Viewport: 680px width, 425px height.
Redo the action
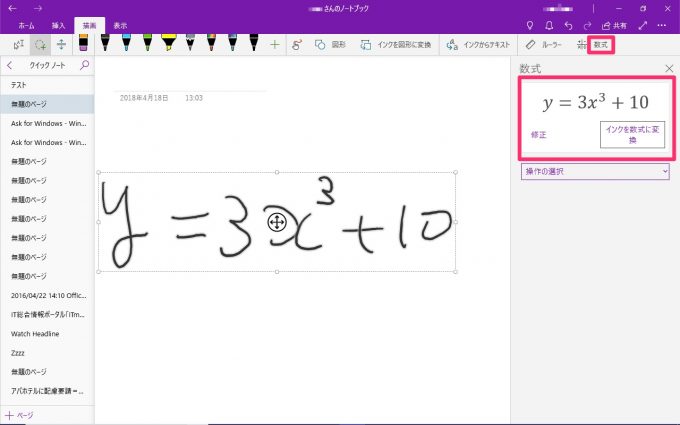coord(588,26)
